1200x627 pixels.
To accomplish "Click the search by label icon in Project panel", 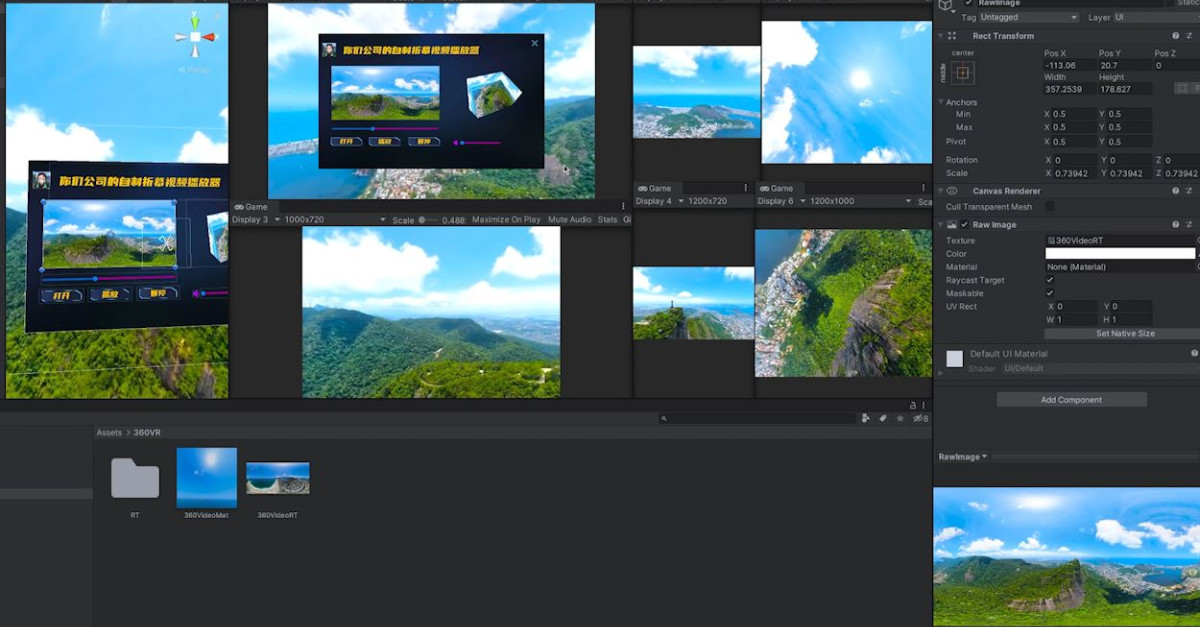I will [x=882, y=418].
